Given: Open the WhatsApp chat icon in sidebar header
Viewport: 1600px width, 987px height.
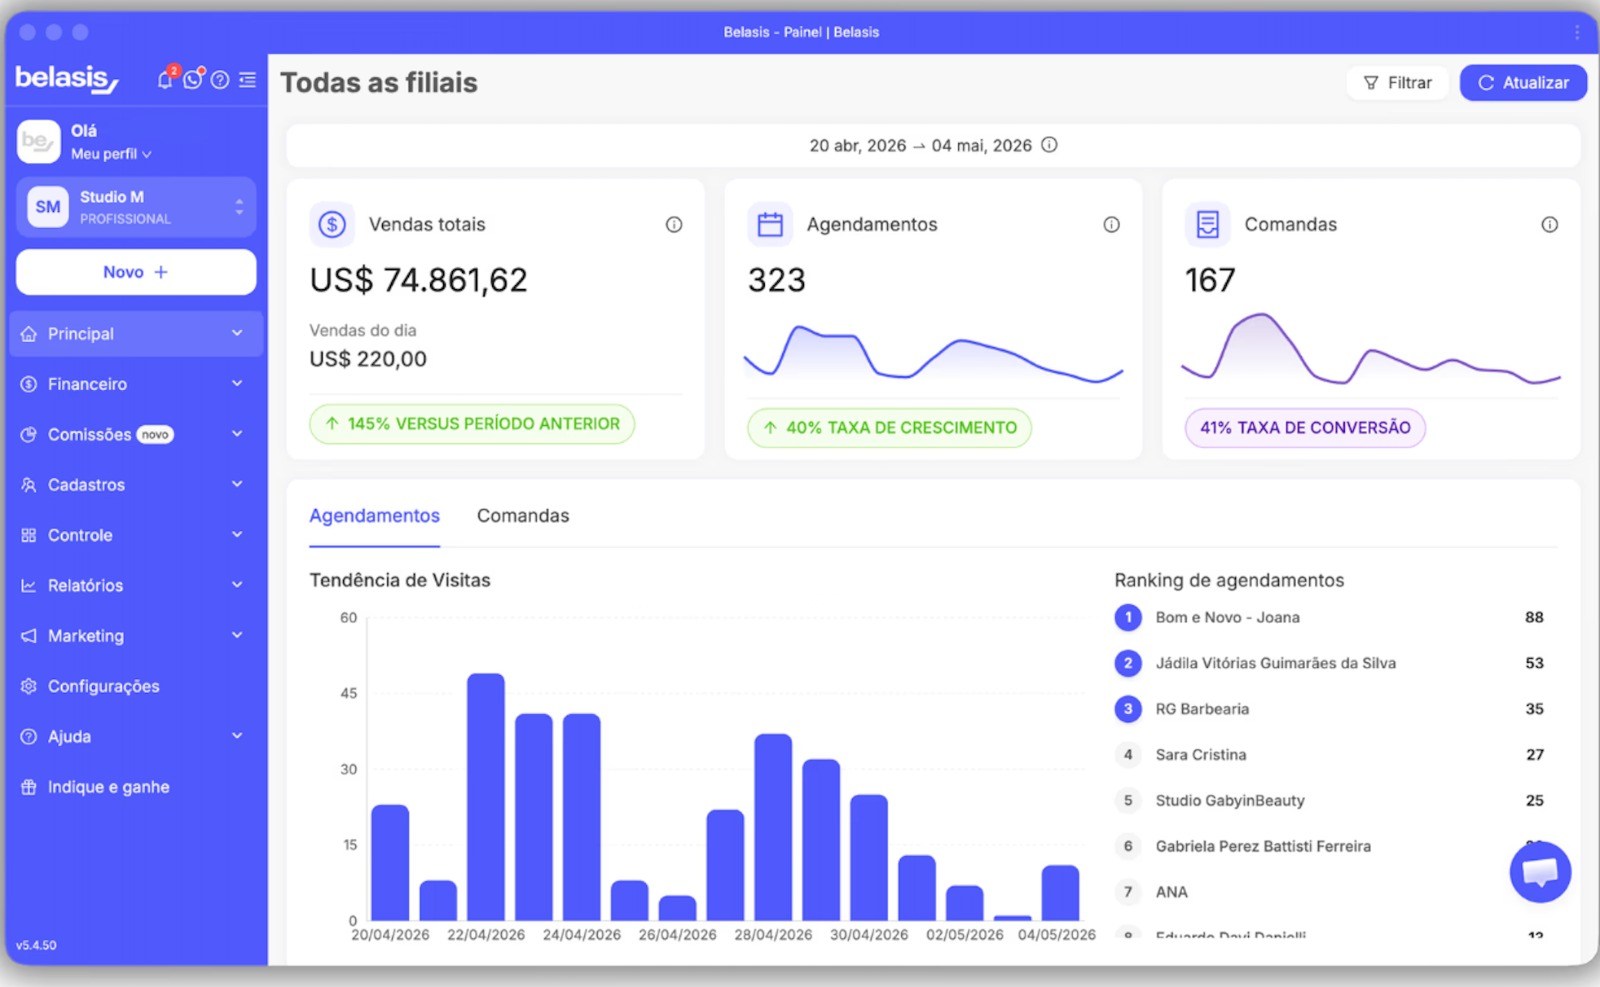Looking at the screenshot, I should coord(193,80).
